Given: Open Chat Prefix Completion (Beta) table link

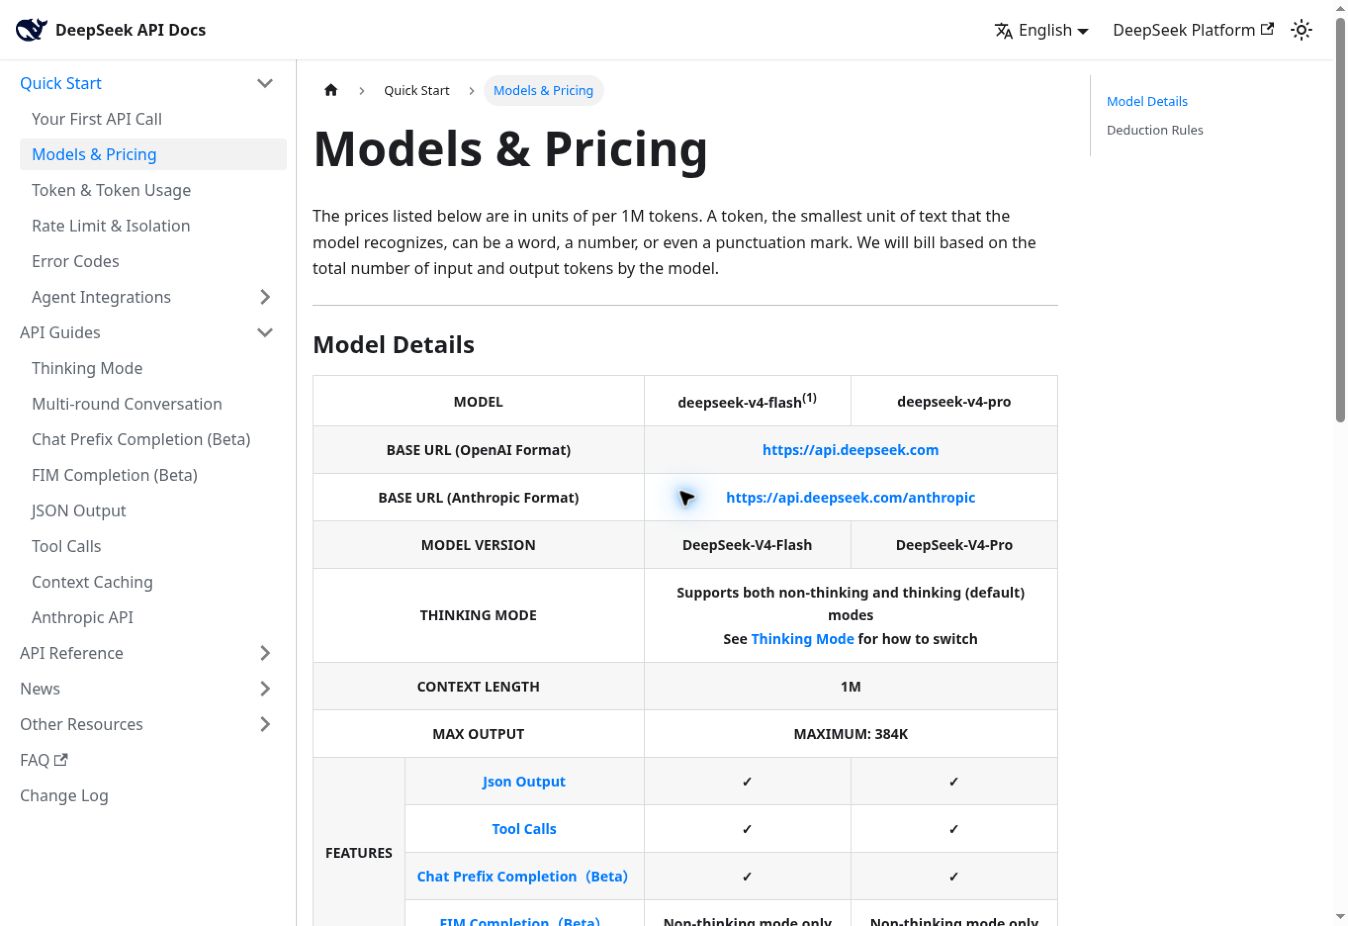Looking at the screenshot, I should (522, 876).
